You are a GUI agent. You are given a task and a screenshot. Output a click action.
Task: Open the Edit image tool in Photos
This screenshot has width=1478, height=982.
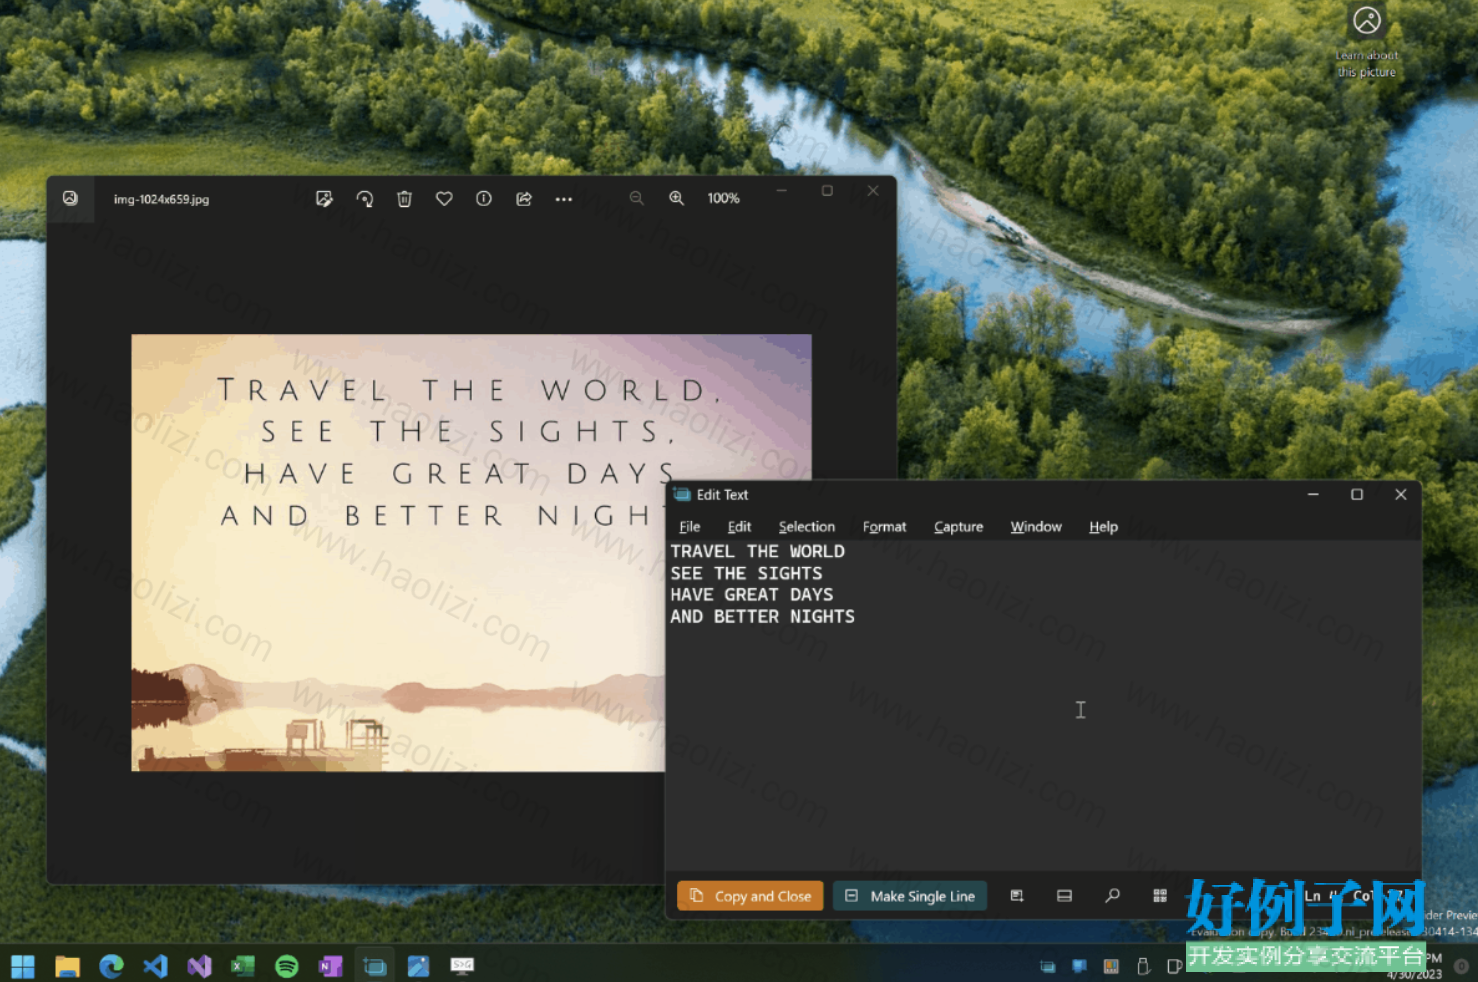tap(324, 198)
